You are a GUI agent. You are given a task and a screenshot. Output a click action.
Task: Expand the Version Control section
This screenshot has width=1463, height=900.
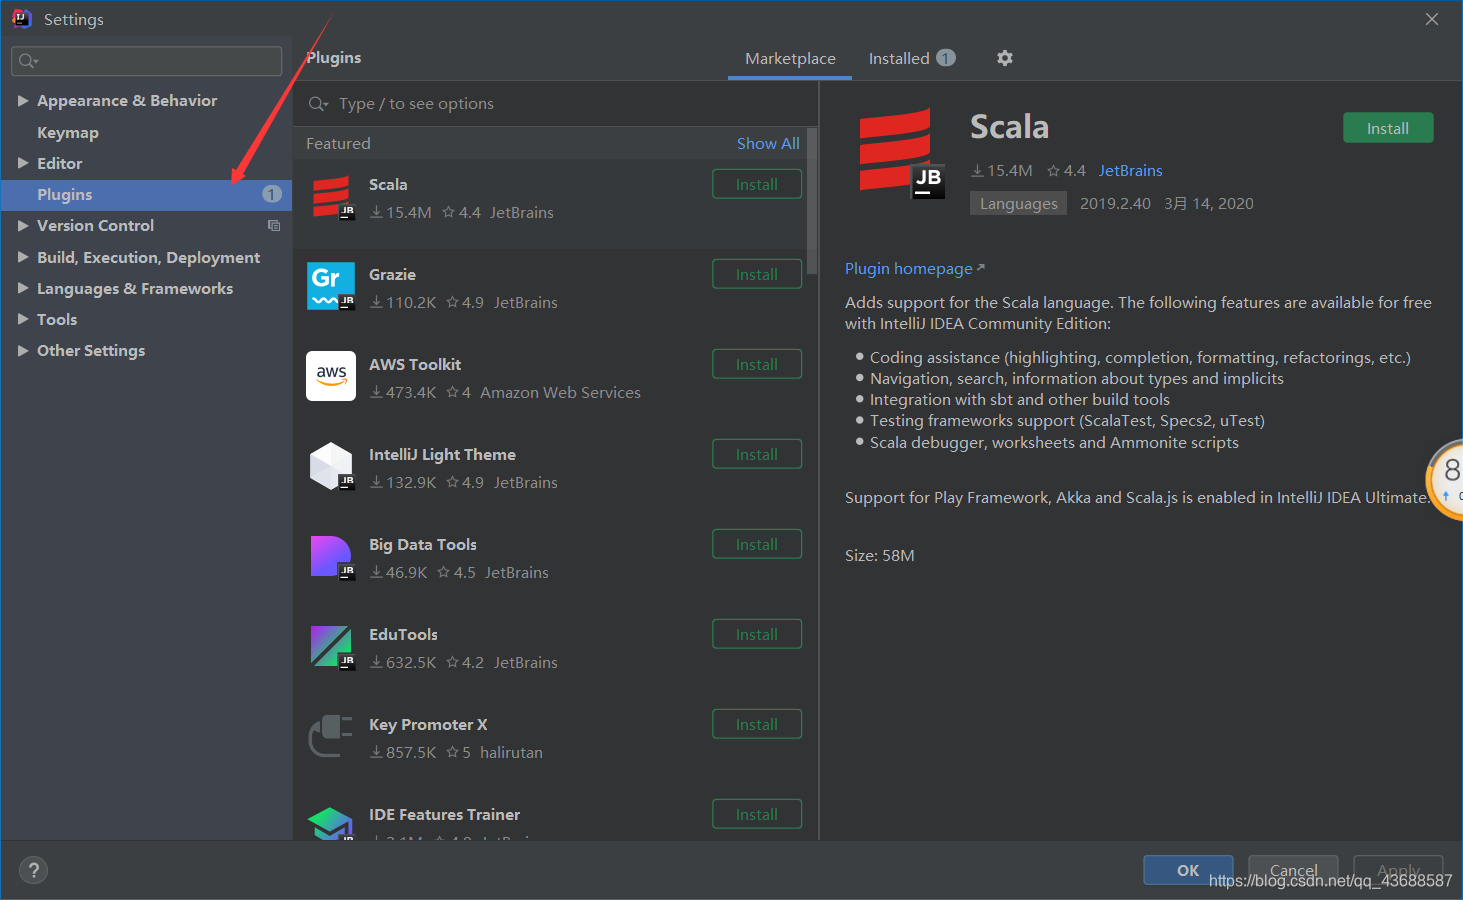click(x=22, y=226)
